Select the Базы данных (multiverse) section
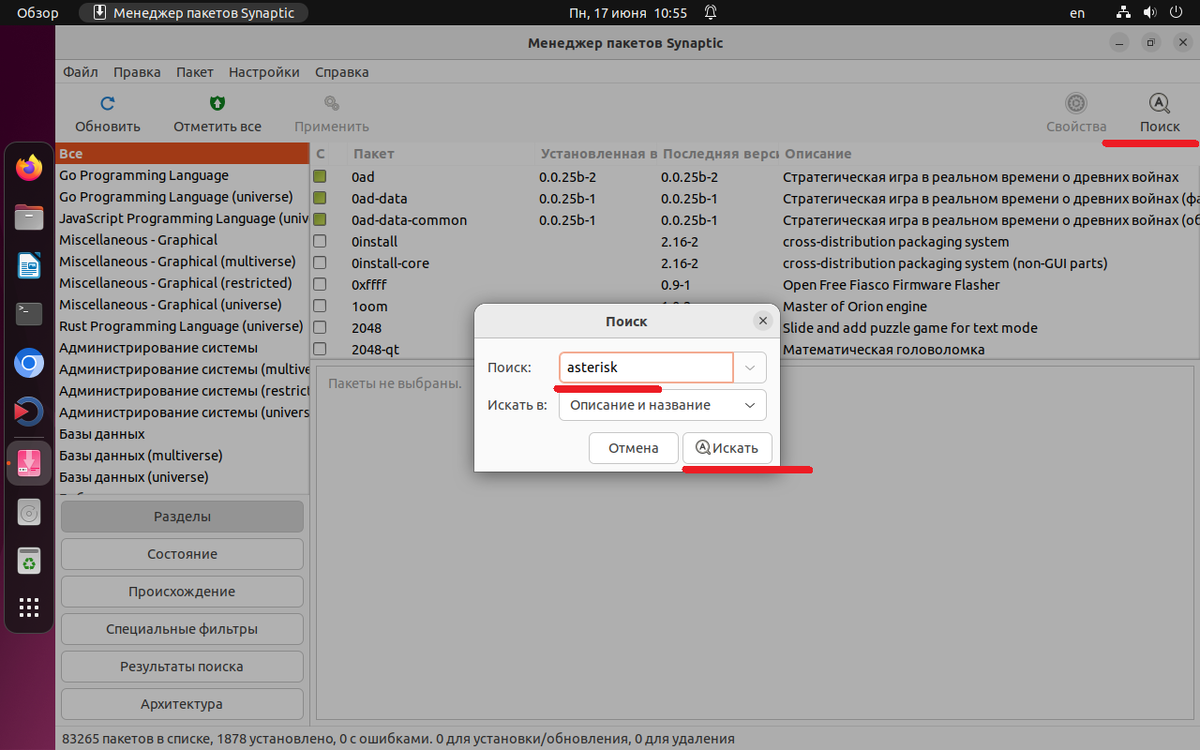Image resolution: width=1200 pixels, height=750 pixels. (182, 455)
